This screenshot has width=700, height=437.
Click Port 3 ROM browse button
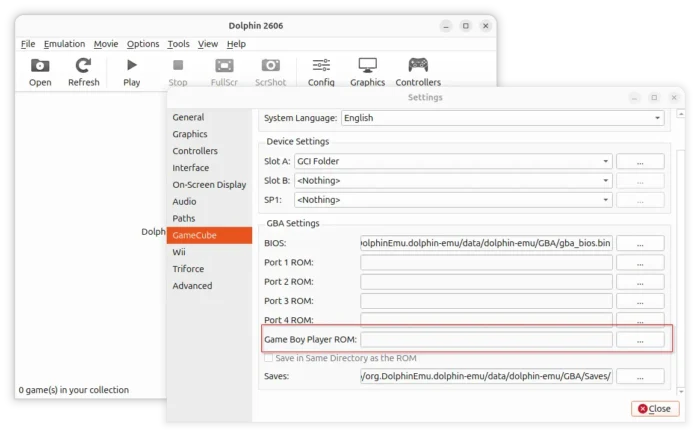pyautogui.click(x=640, y=301)
